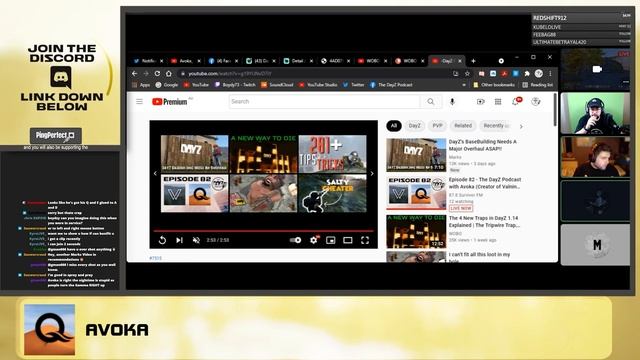640x360 pixels.
Task: Open the Create video camera icon
Action: 480,102
